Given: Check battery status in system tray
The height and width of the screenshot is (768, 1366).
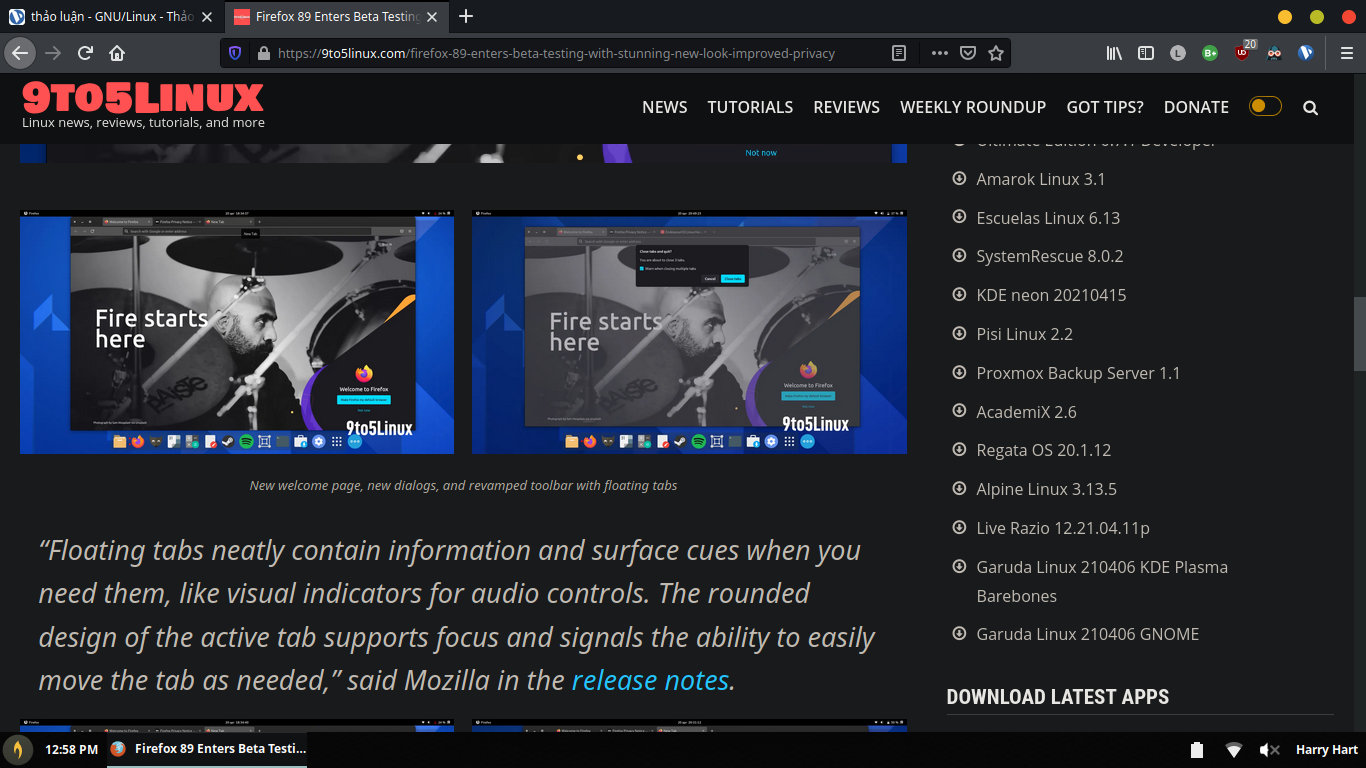Looking at the screenshot, I should click(1197, 750).
